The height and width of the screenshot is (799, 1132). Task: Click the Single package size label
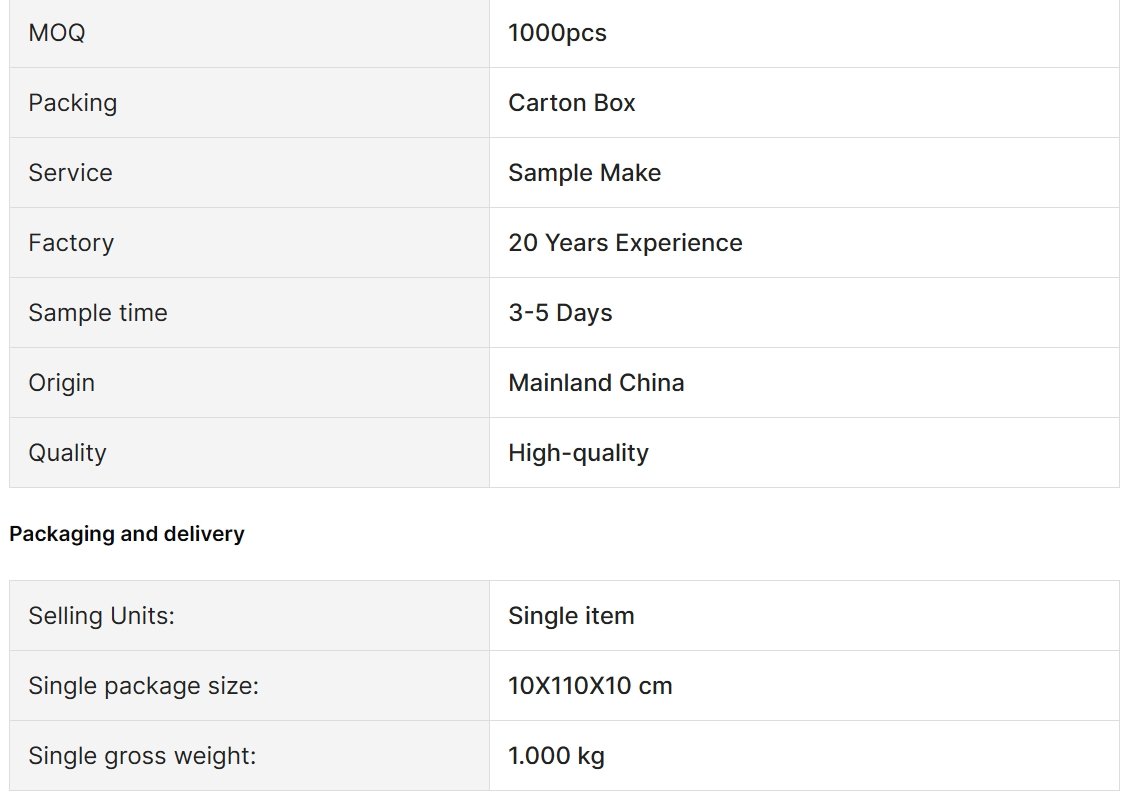click(x=143, y=686)
